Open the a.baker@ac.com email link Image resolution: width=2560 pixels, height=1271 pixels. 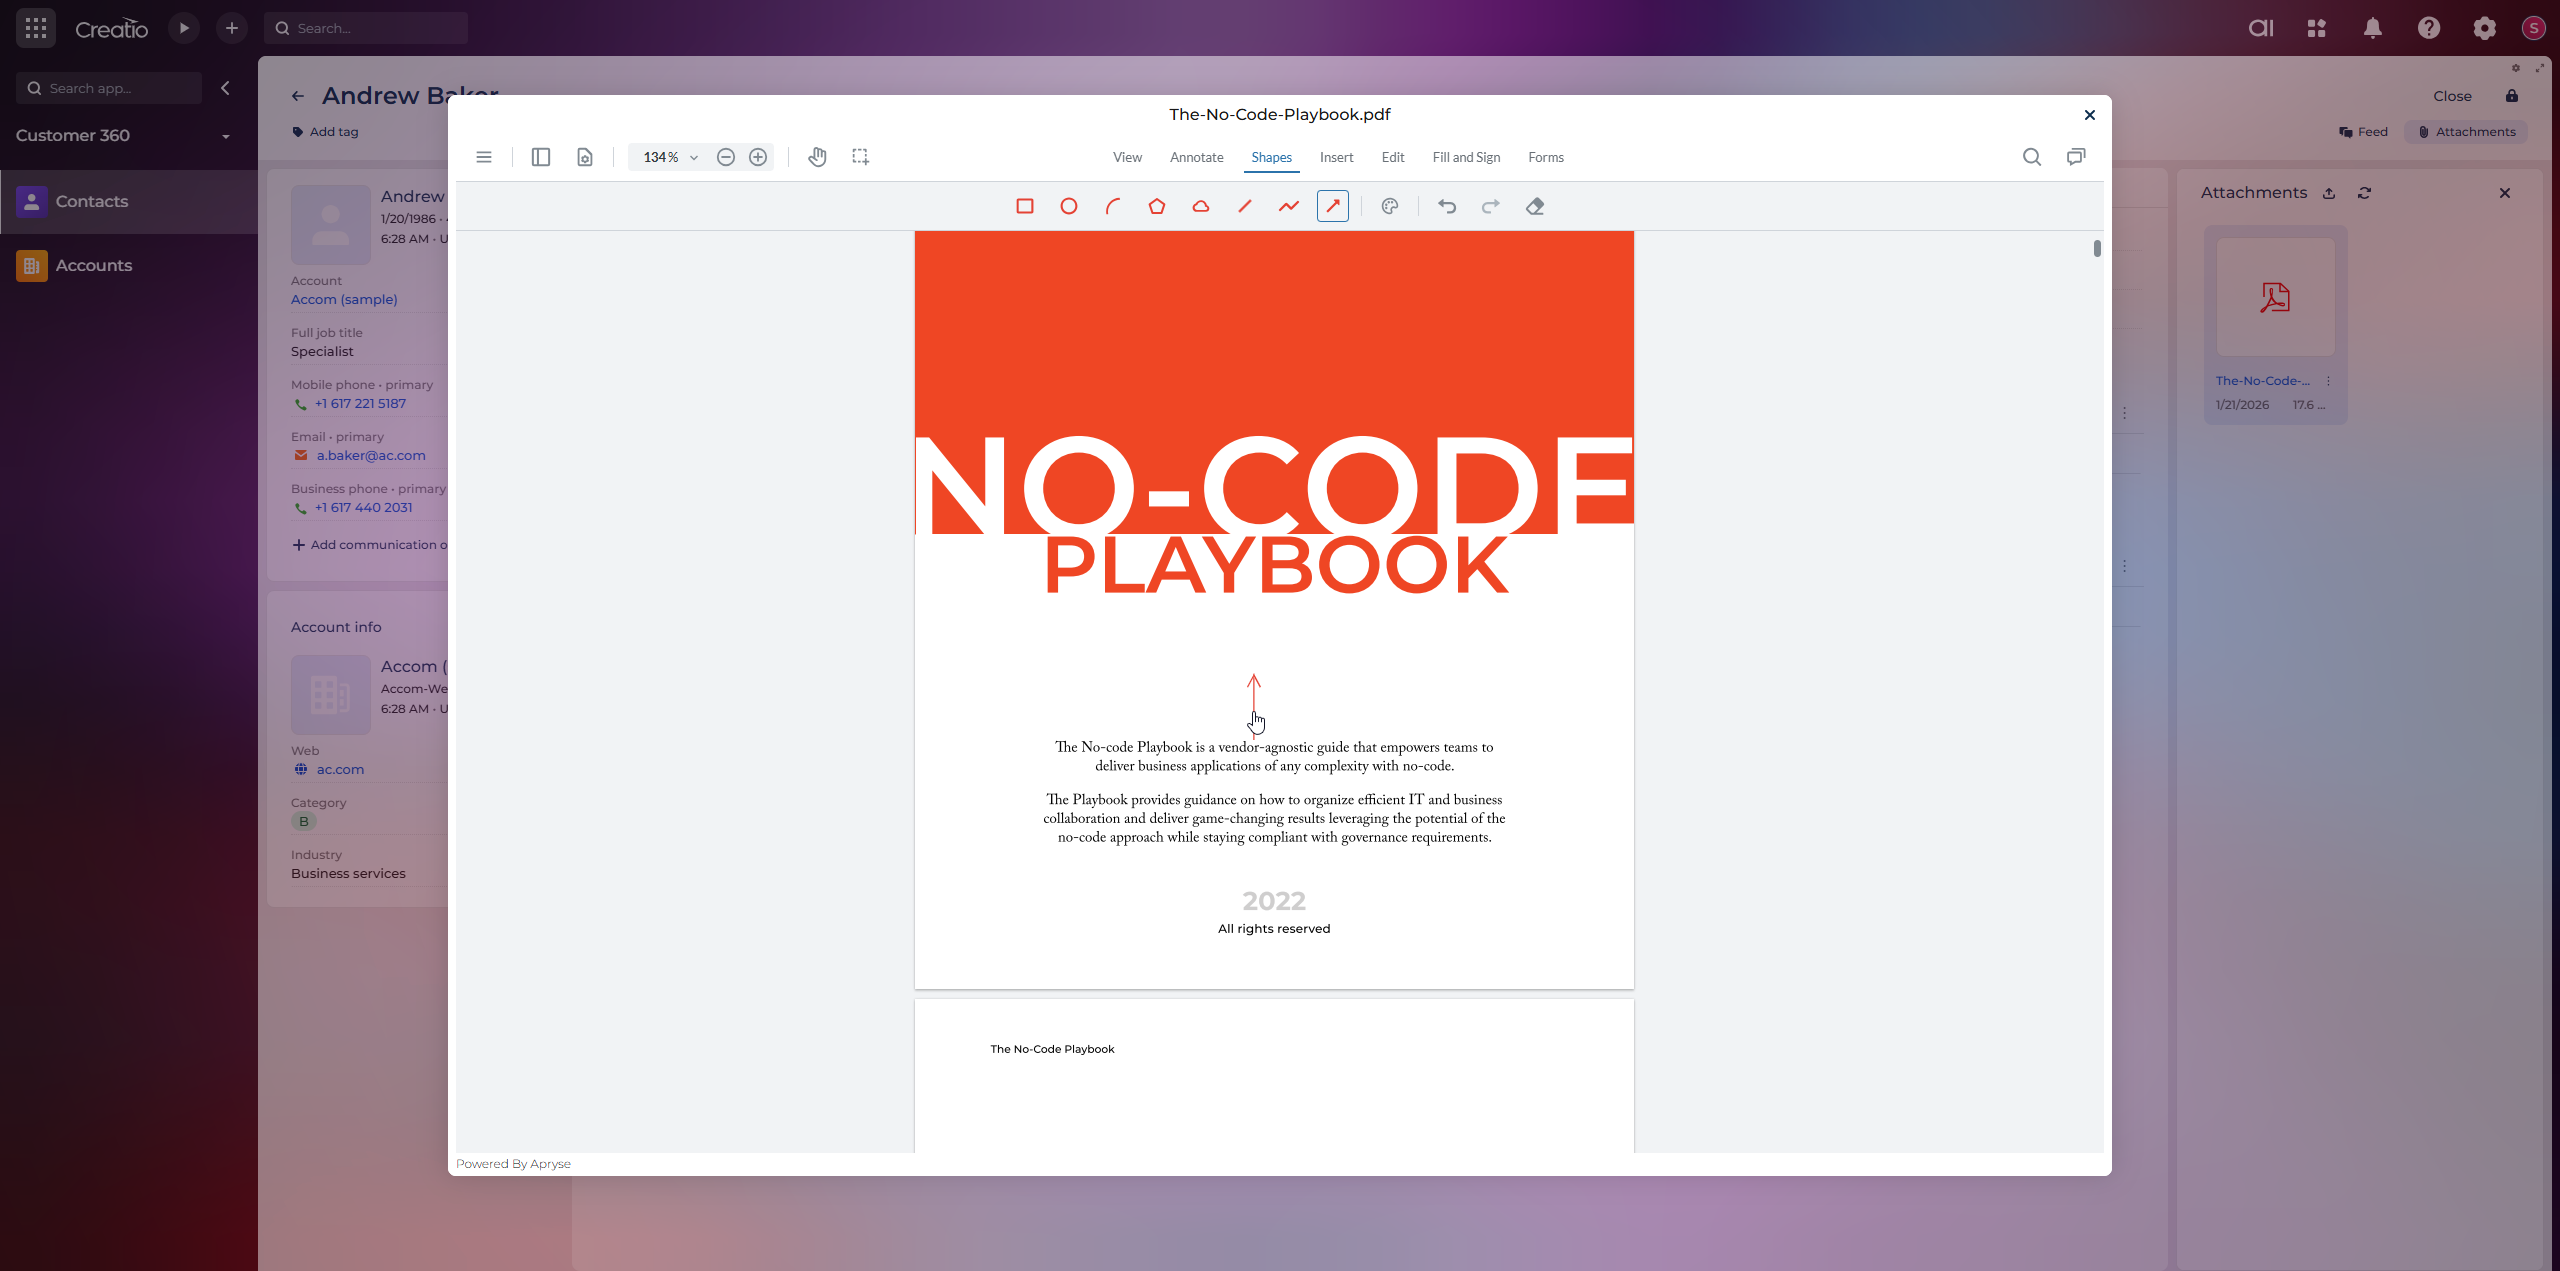(371, 455)
